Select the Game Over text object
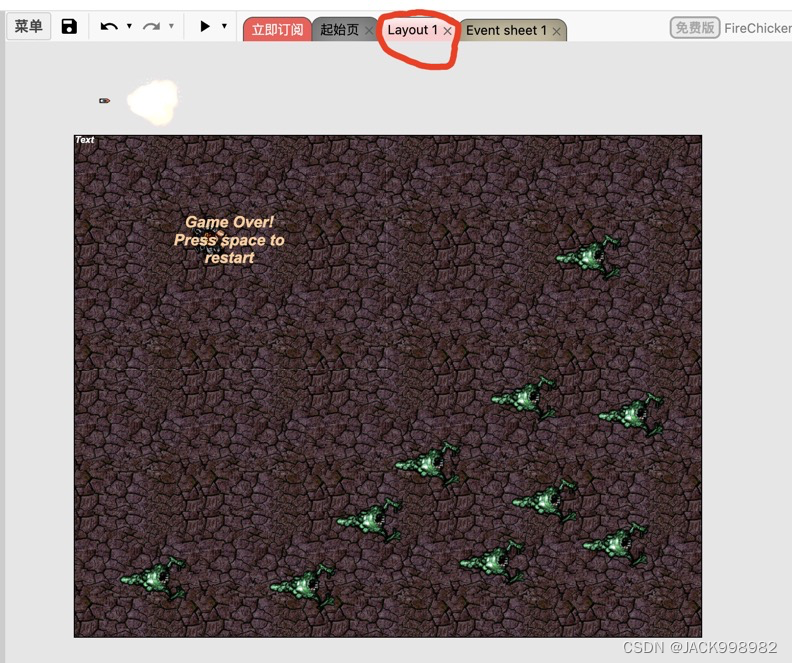Screen dimensions: 792x663 point(229,240)
